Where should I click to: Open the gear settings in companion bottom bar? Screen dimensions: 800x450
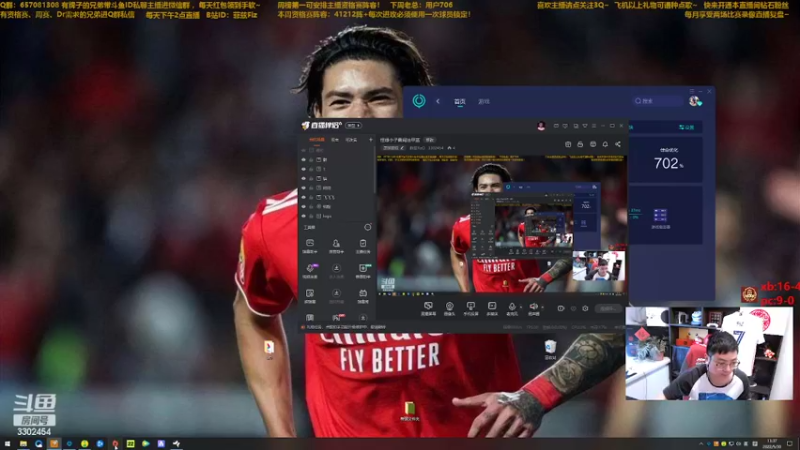585,309
